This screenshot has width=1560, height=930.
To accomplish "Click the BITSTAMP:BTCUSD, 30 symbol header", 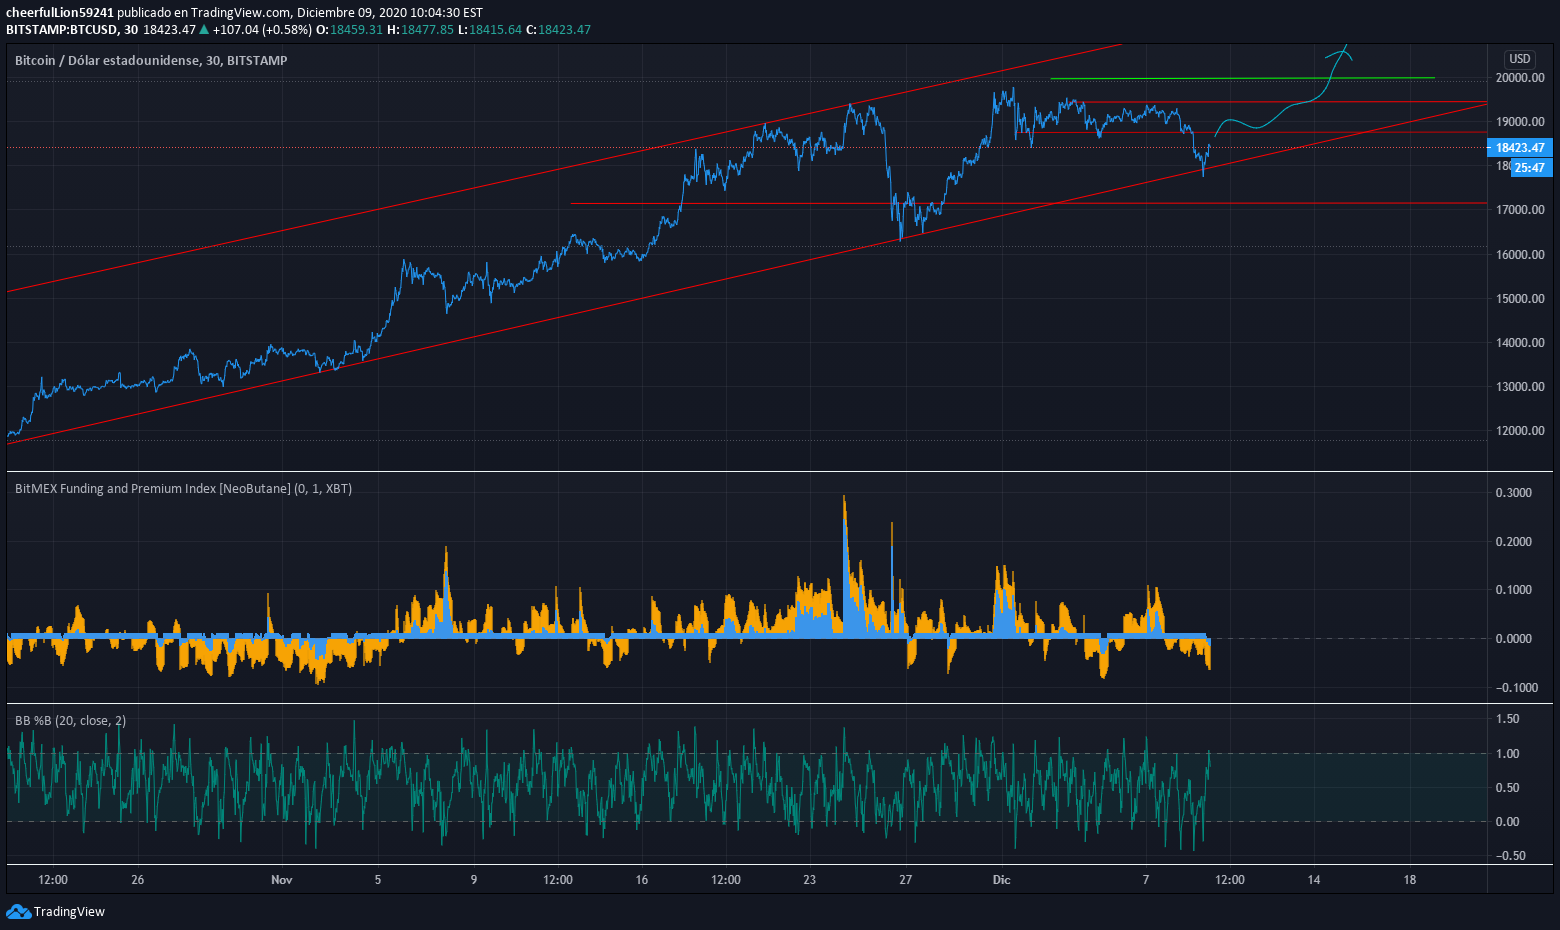I will pos(72,30).
